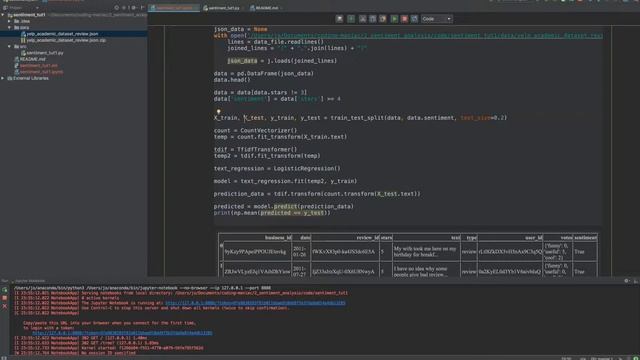The height and width of the screenshot is (360, 640).
Task: Click the add cell plus icon
Action: click(x=351, y=19)
